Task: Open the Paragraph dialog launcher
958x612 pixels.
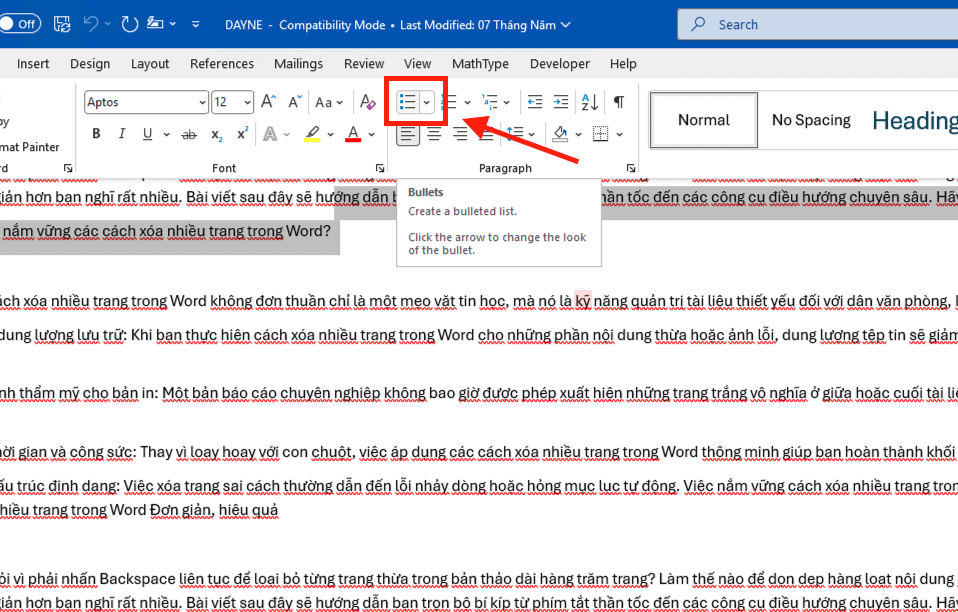Action: (x=631, y=168)
